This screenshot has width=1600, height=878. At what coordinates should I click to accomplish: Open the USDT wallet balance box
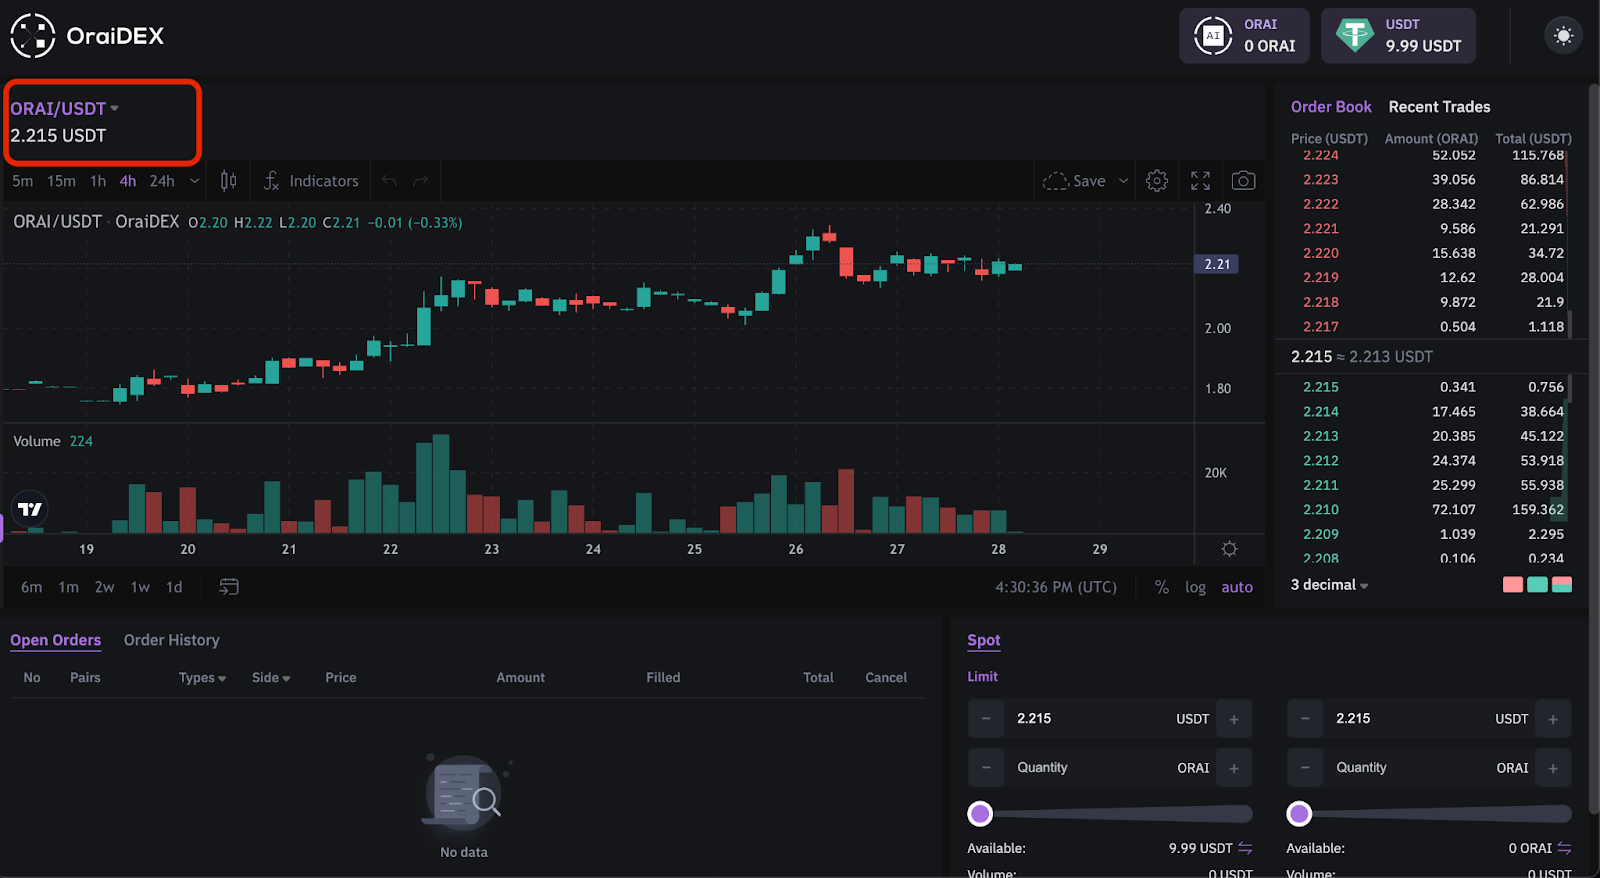(x=1398, y=36)
